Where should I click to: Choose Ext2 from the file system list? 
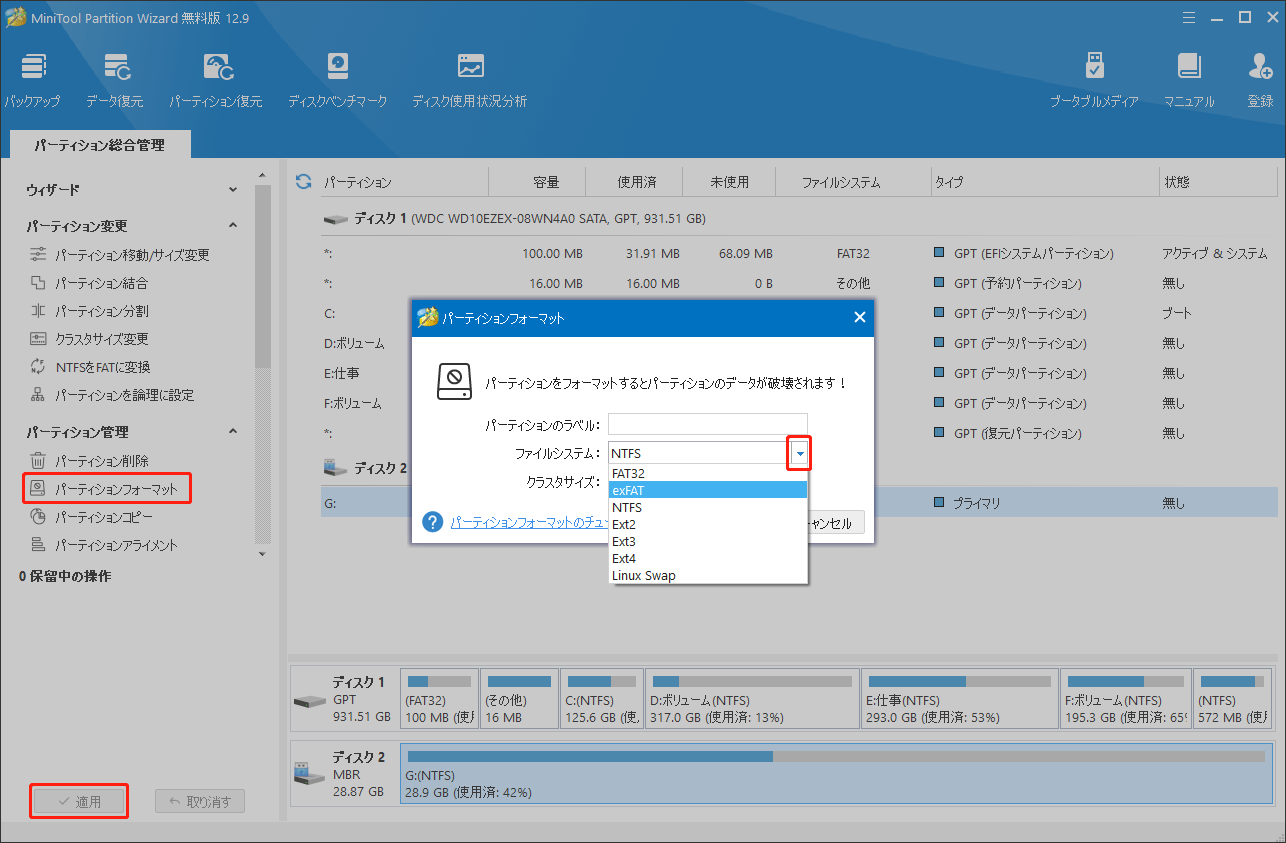pyautogui.click(x=708, y=524)
